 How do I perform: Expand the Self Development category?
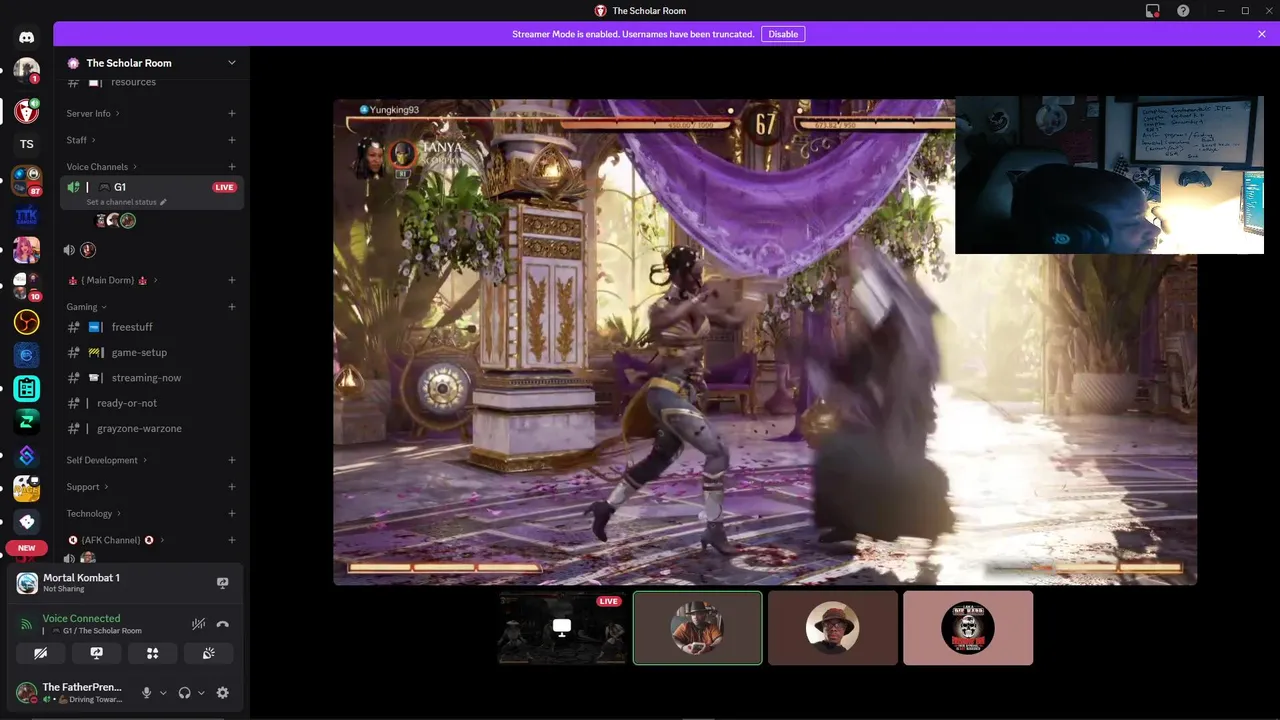coord(107,460)
